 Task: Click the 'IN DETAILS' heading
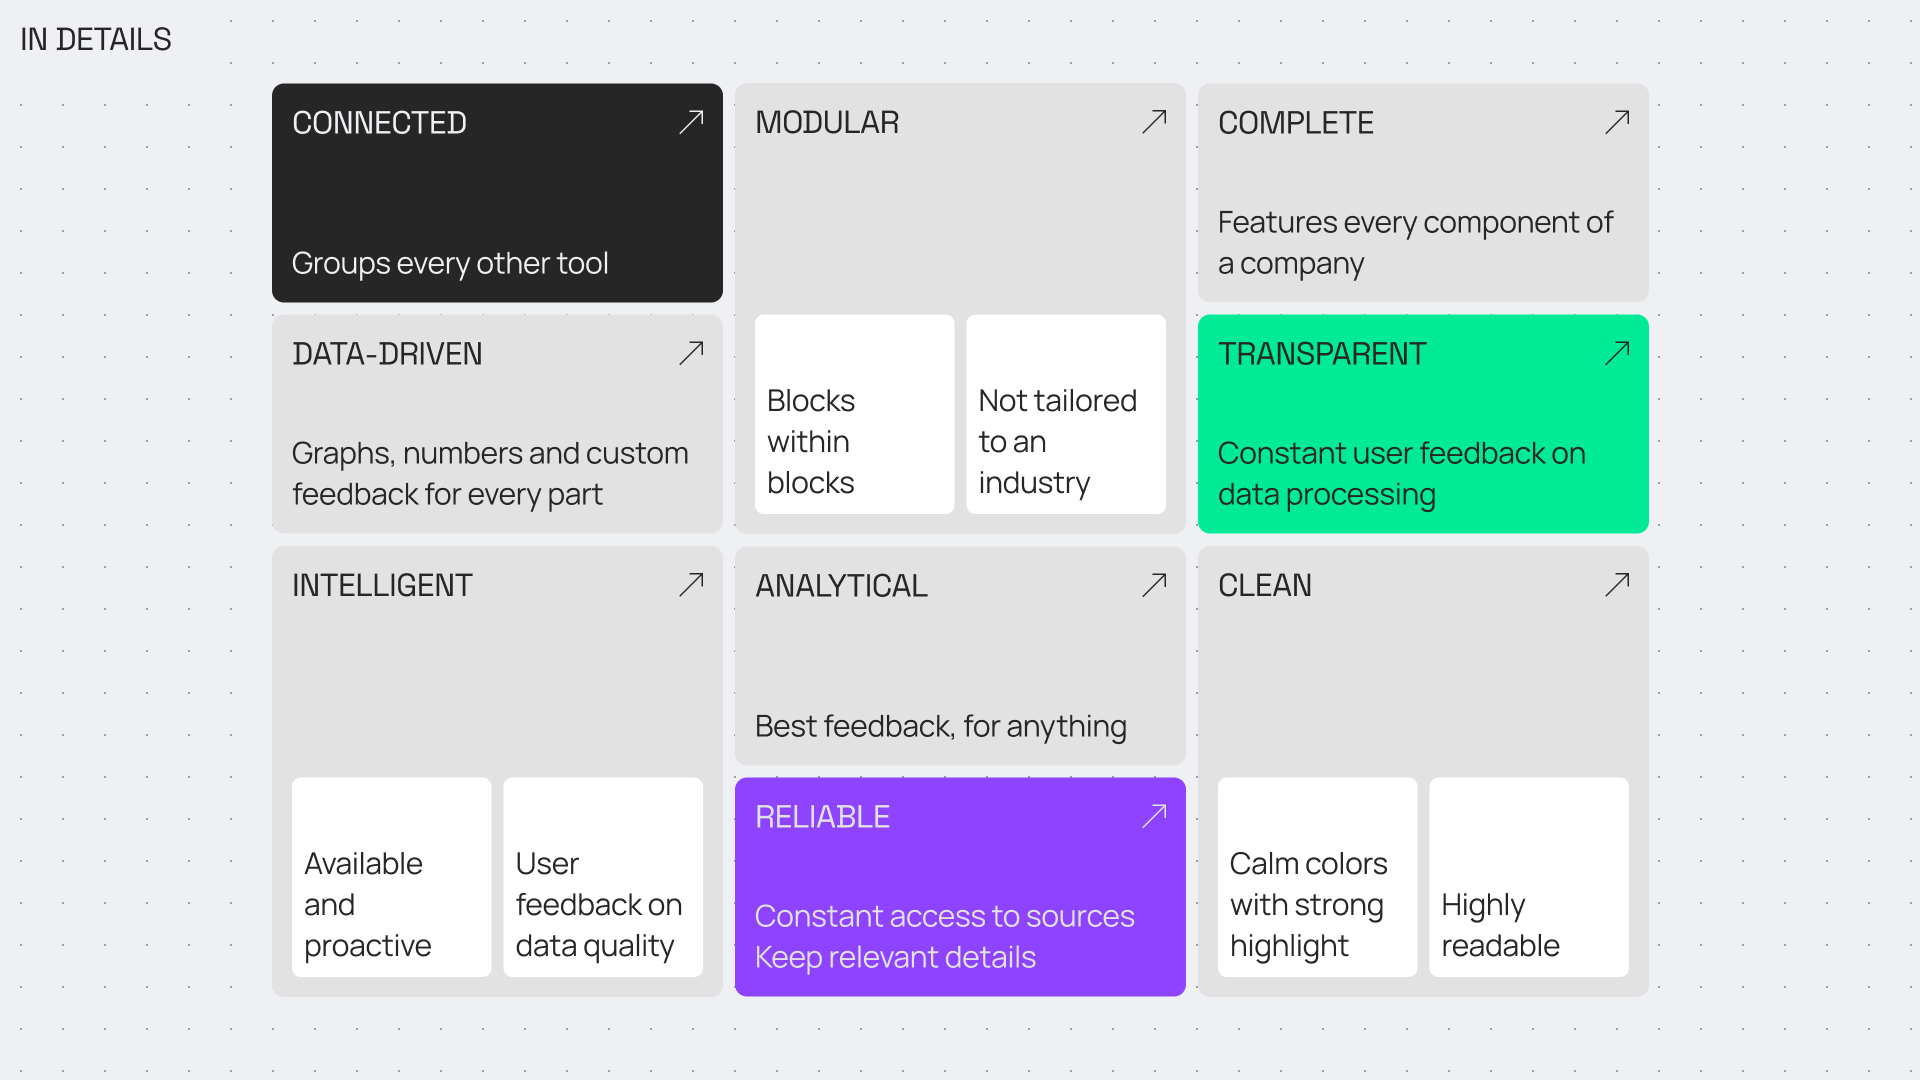[96, 40]
